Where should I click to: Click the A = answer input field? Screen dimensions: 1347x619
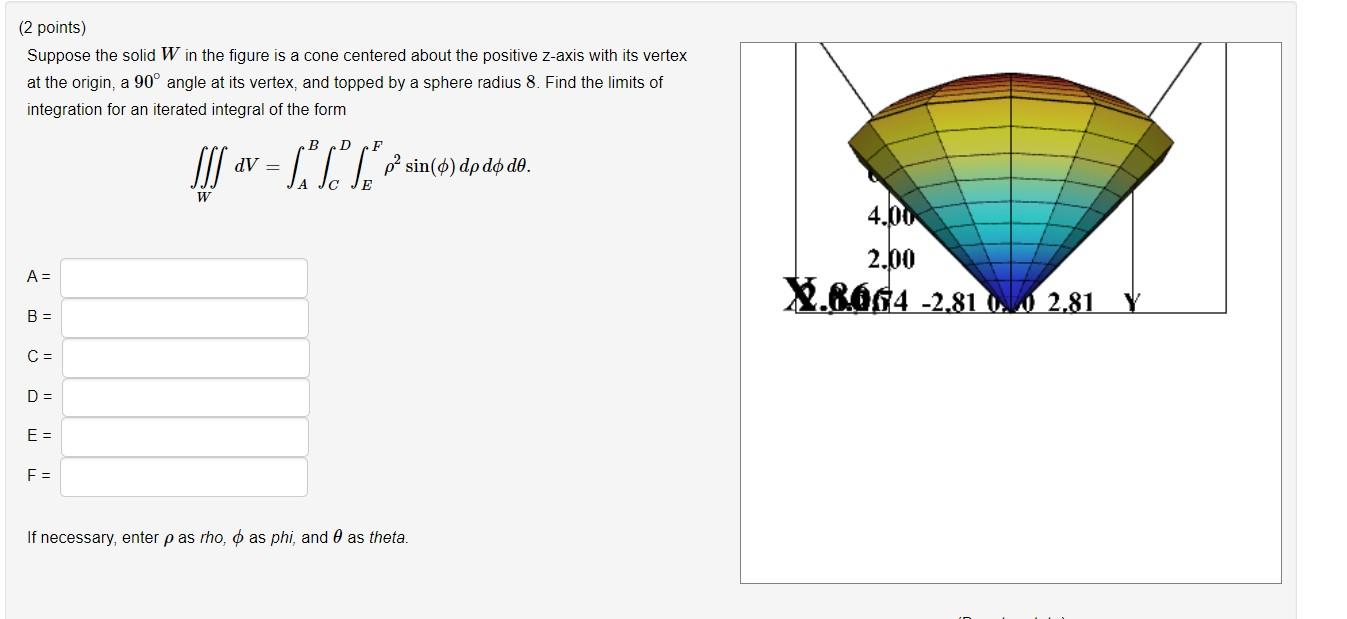click(184, 278)
